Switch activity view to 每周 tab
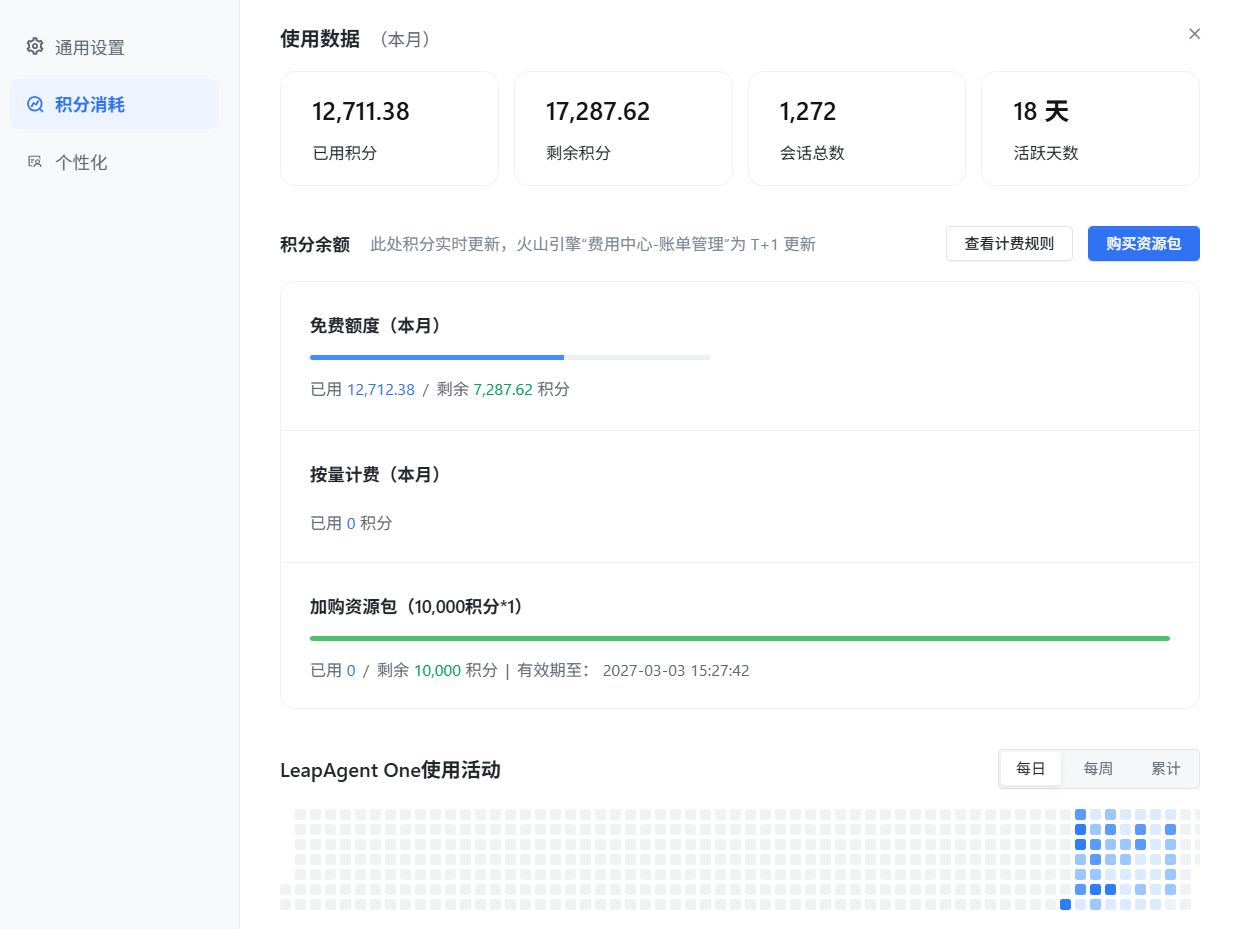Image resolution: width=1233 pixels, height=929 pixels. click(1098, 769)
